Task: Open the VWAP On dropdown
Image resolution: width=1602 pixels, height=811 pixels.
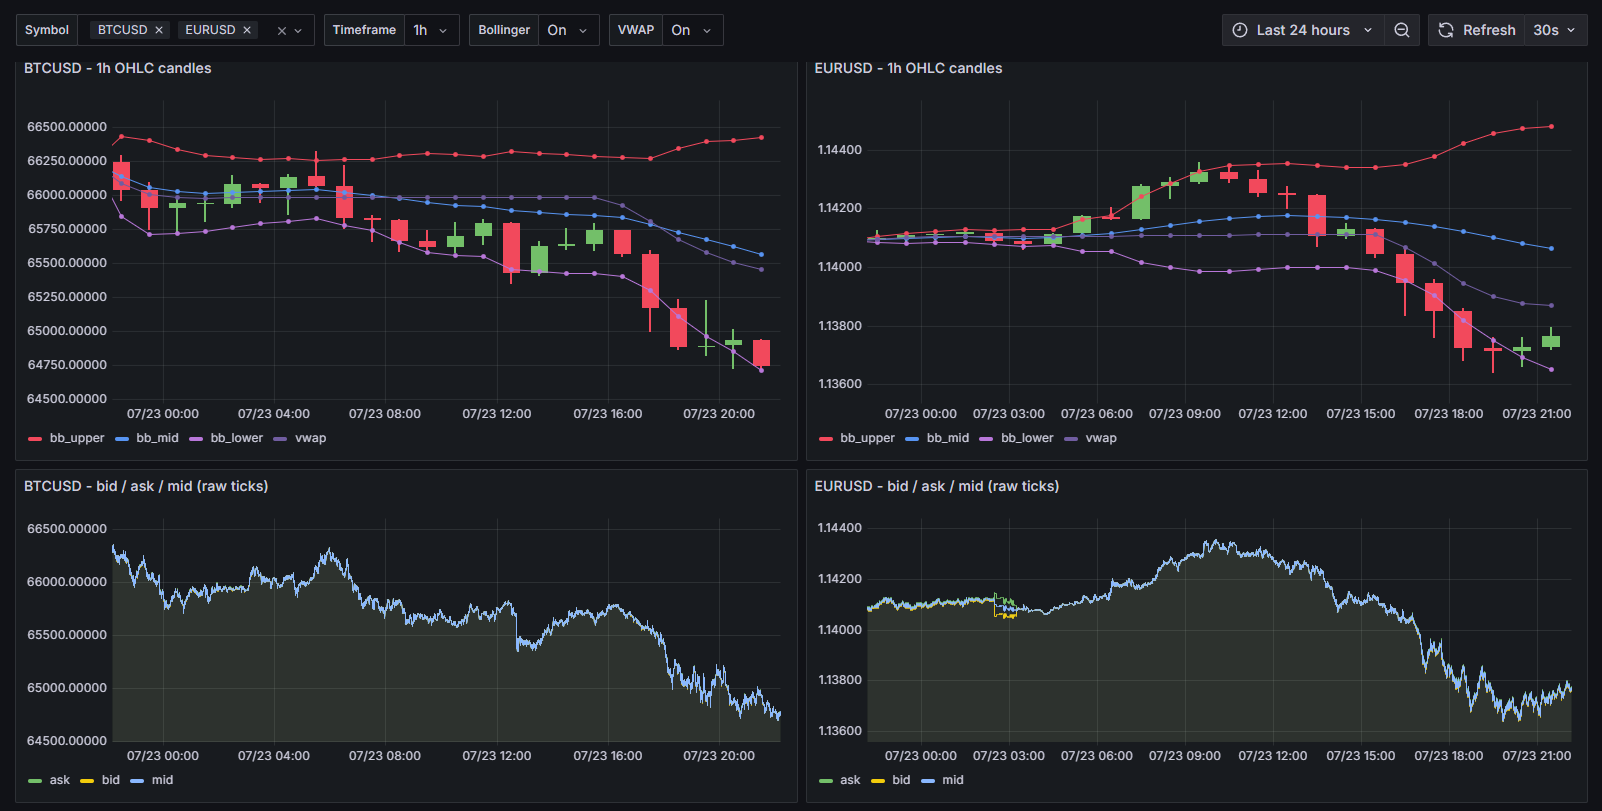Action: point(693,30)
